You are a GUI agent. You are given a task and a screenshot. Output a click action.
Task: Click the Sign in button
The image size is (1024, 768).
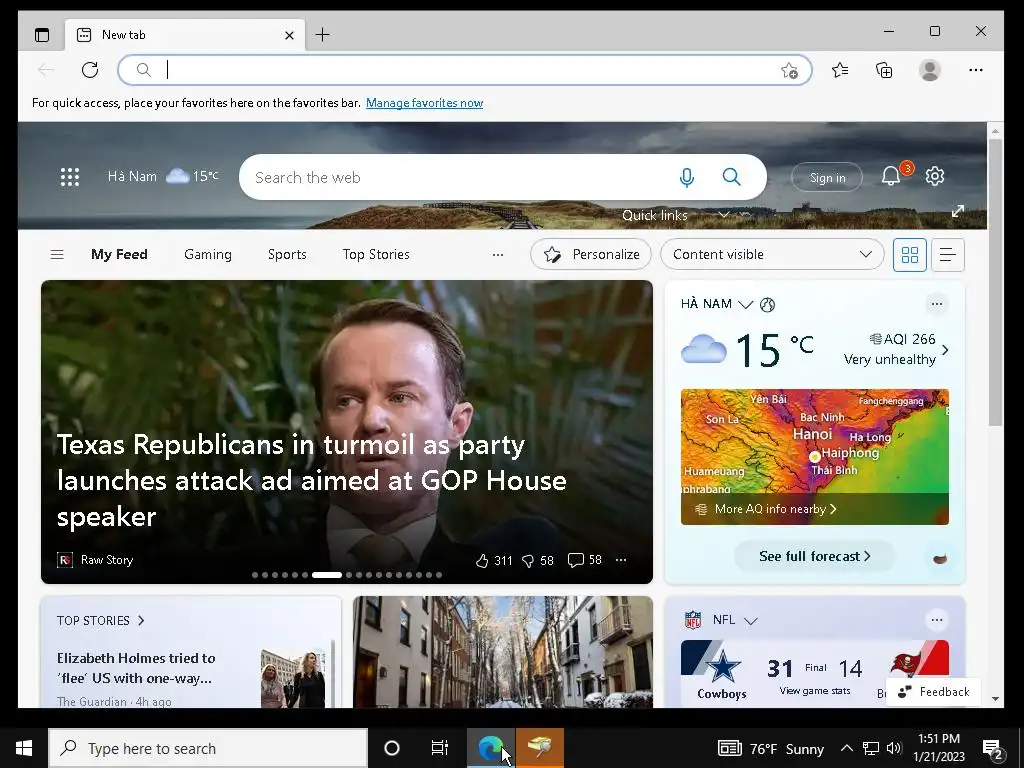point(827,177)
